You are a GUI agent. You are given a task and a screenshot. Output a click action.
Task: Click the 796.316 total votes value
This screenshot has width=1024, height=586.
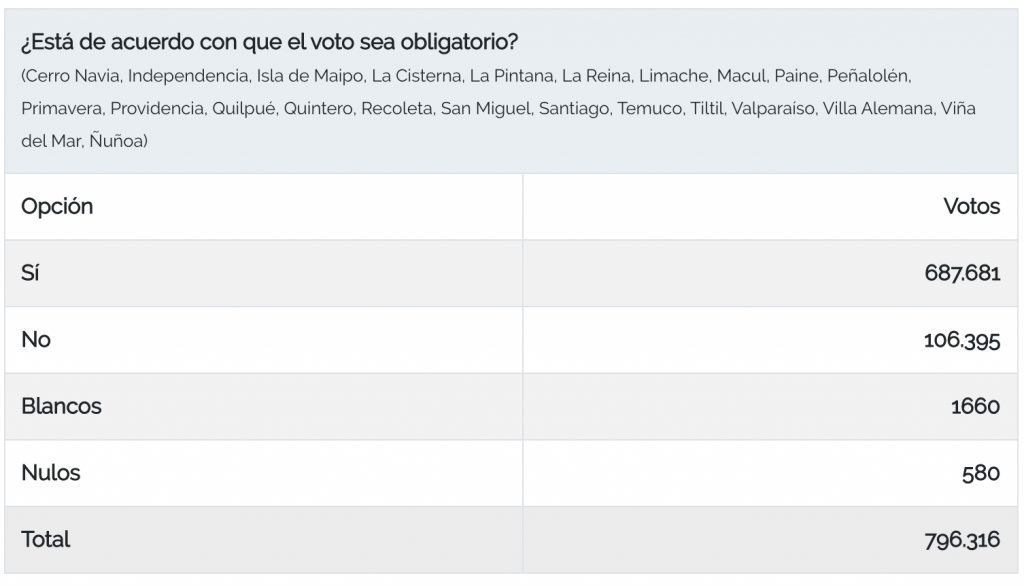962,540
